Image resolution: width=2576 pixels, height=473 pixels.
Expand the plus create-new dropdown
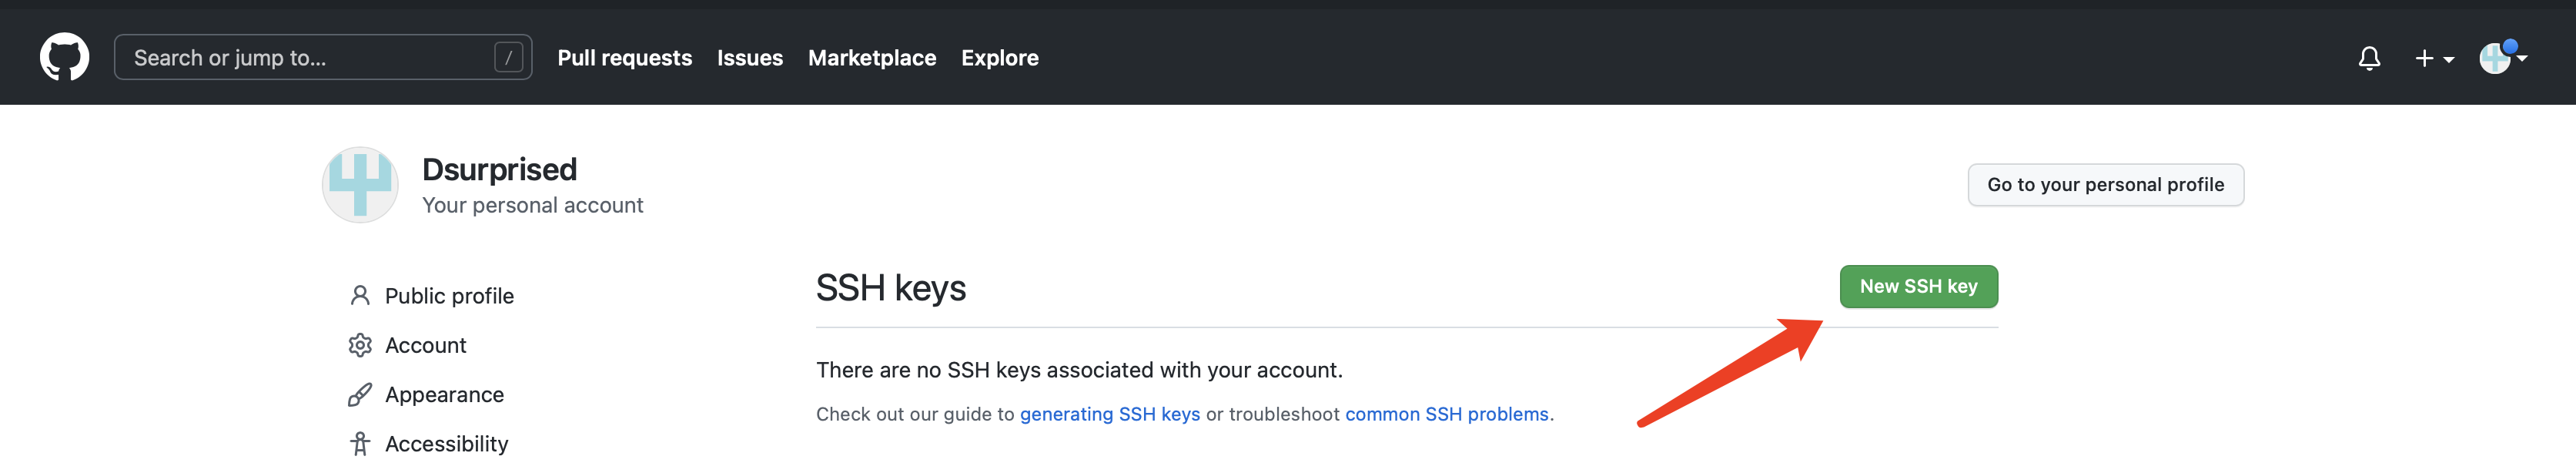tap(2433, 59)
